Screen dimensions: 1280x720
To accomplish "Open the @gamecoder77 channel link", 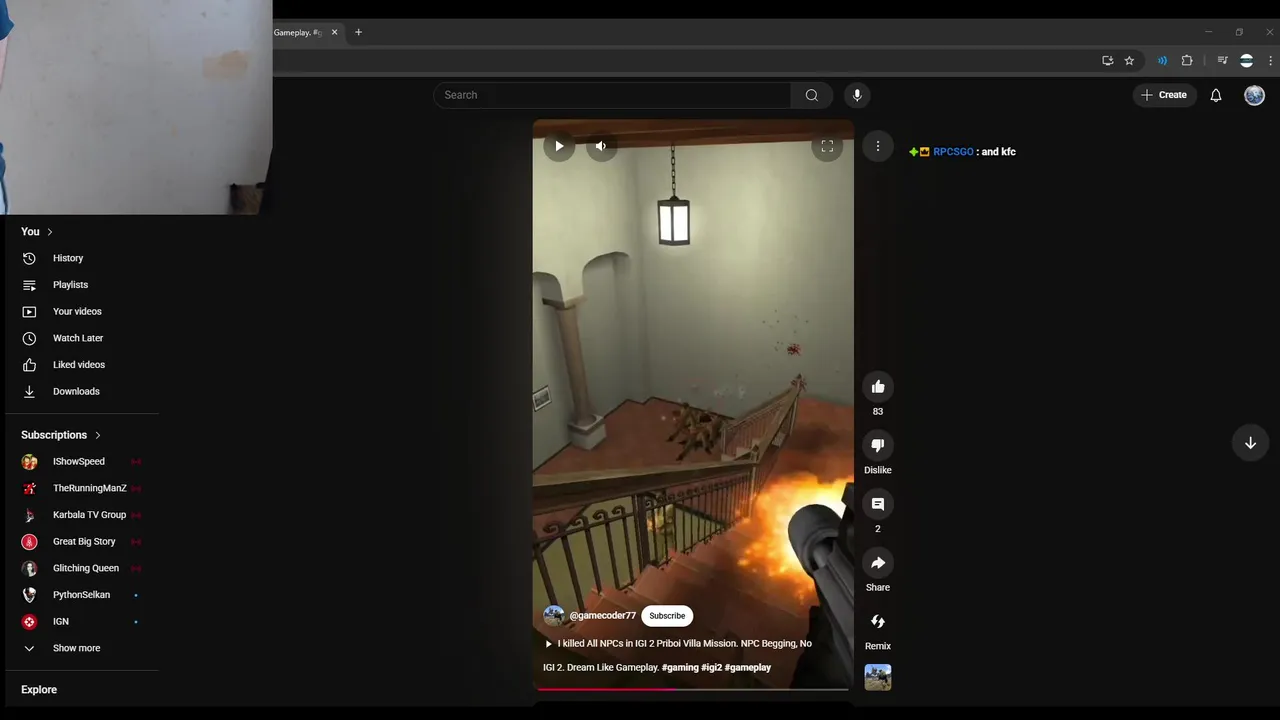I will coord(603,616).
